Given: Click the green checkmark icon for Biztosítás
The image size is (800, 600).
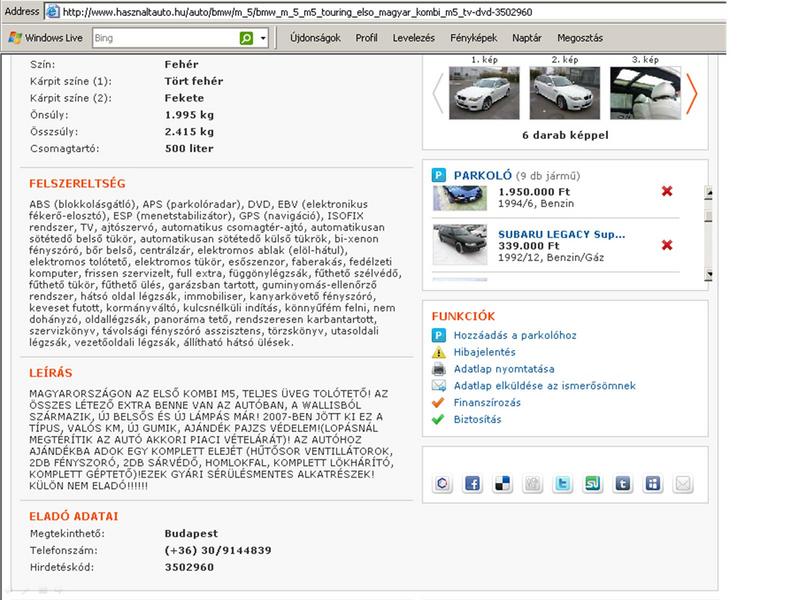Looking at the screenshot, I should click(438, 419).
